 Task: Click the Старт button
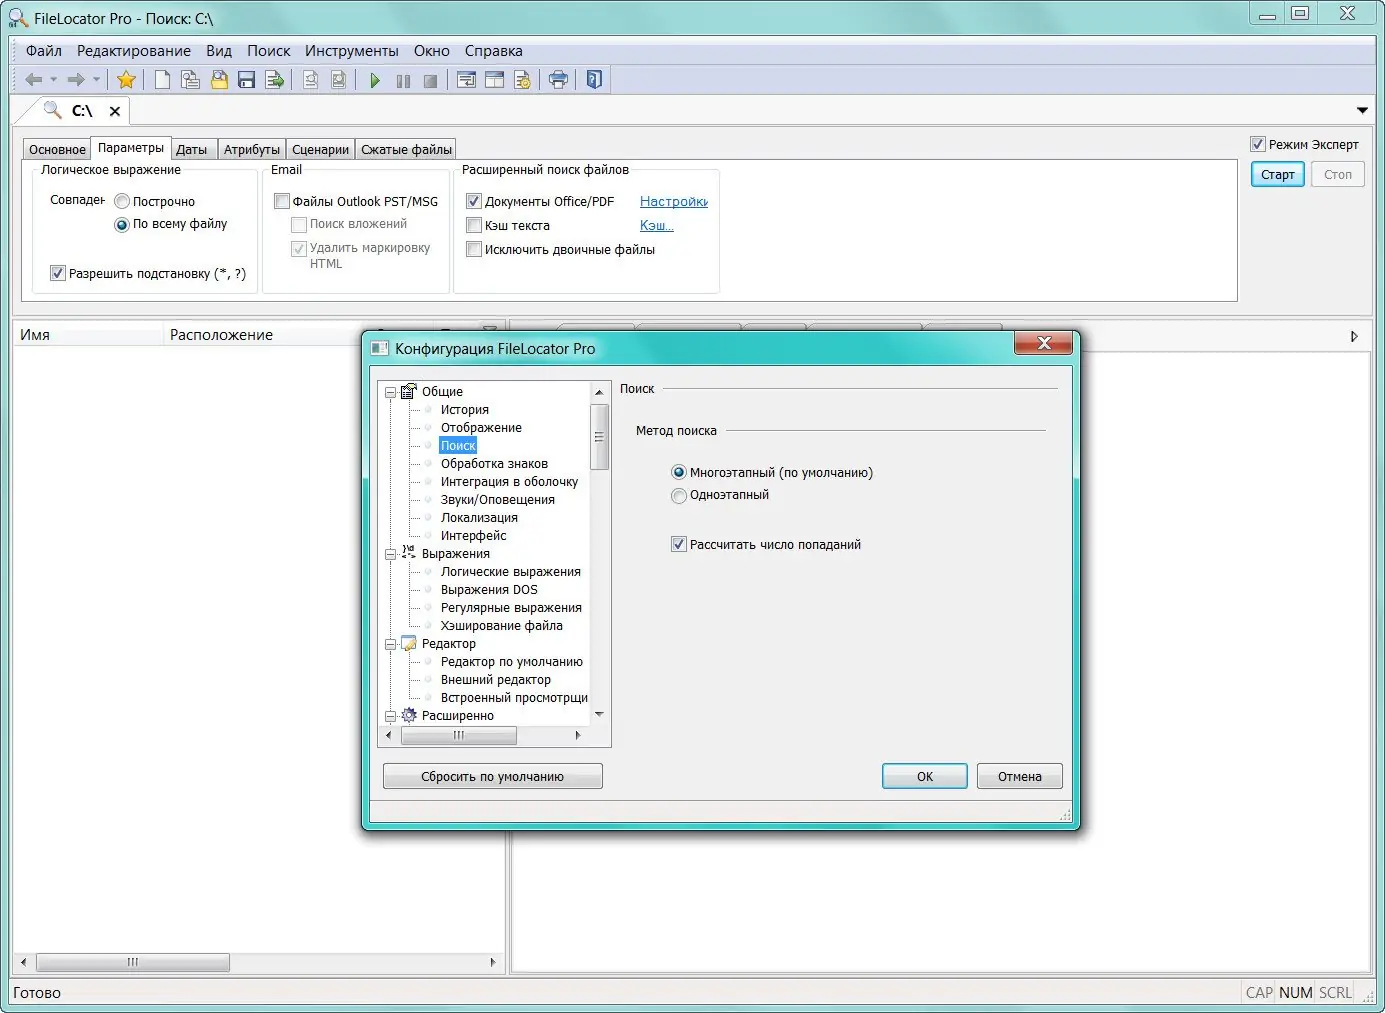click(1277, 175)
